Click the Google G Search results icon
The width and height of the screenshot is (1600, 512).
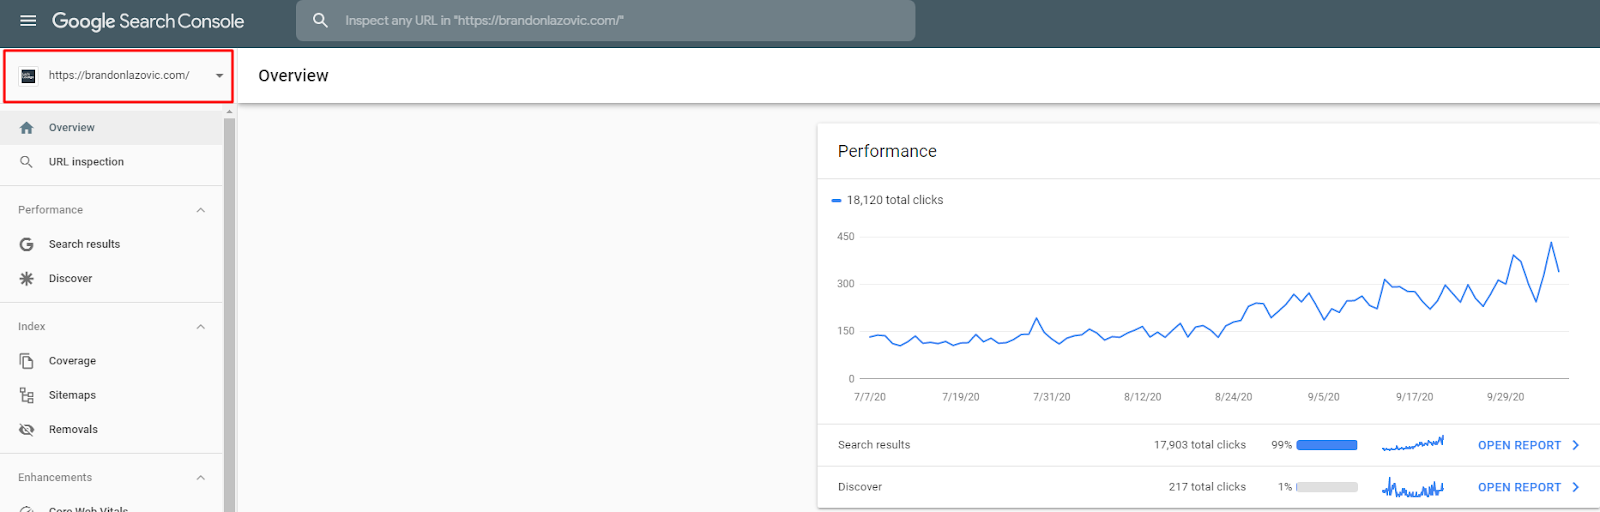[27, 244]
